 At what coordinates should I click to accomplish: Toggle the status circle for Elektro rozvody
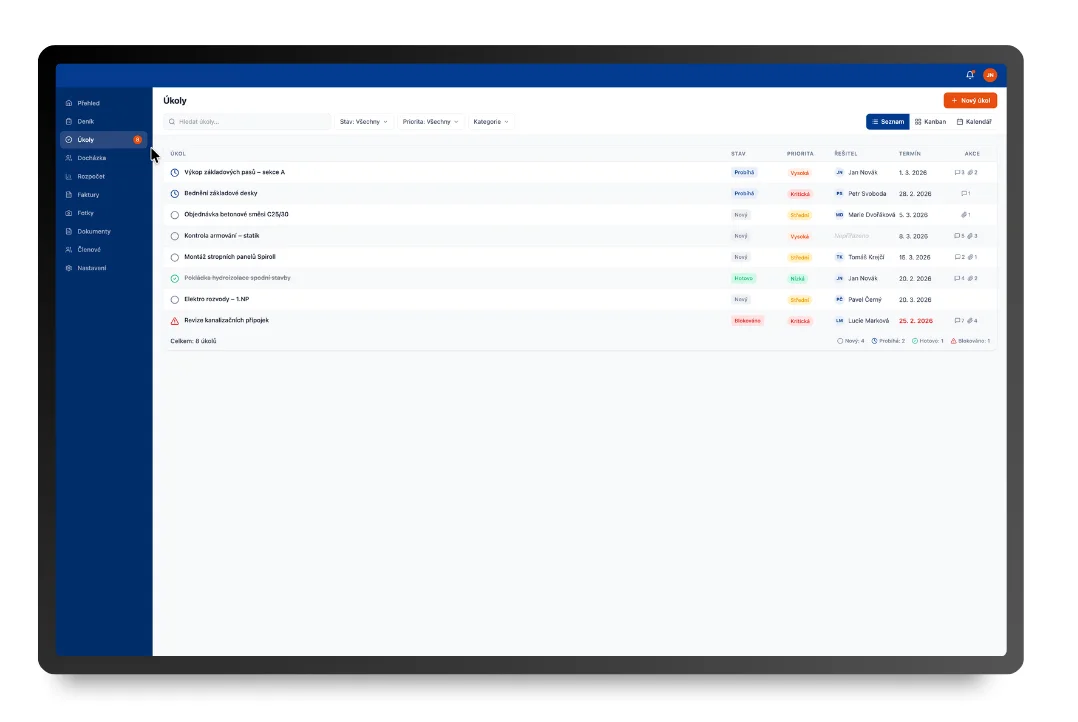[175, 300]
